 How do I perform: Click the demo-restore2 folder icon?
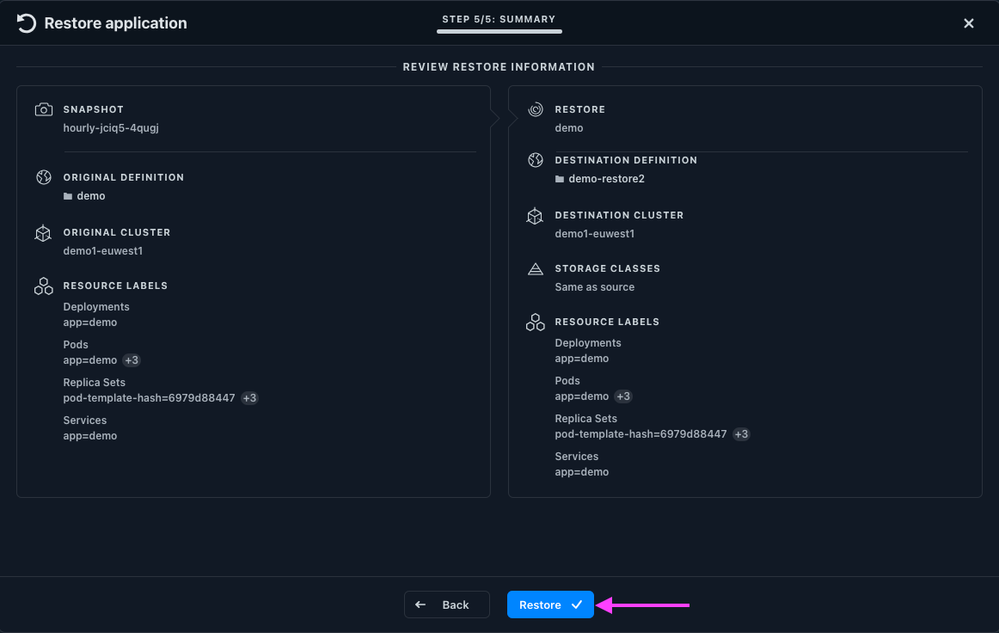pyautogui.click(x=559, y=179)
